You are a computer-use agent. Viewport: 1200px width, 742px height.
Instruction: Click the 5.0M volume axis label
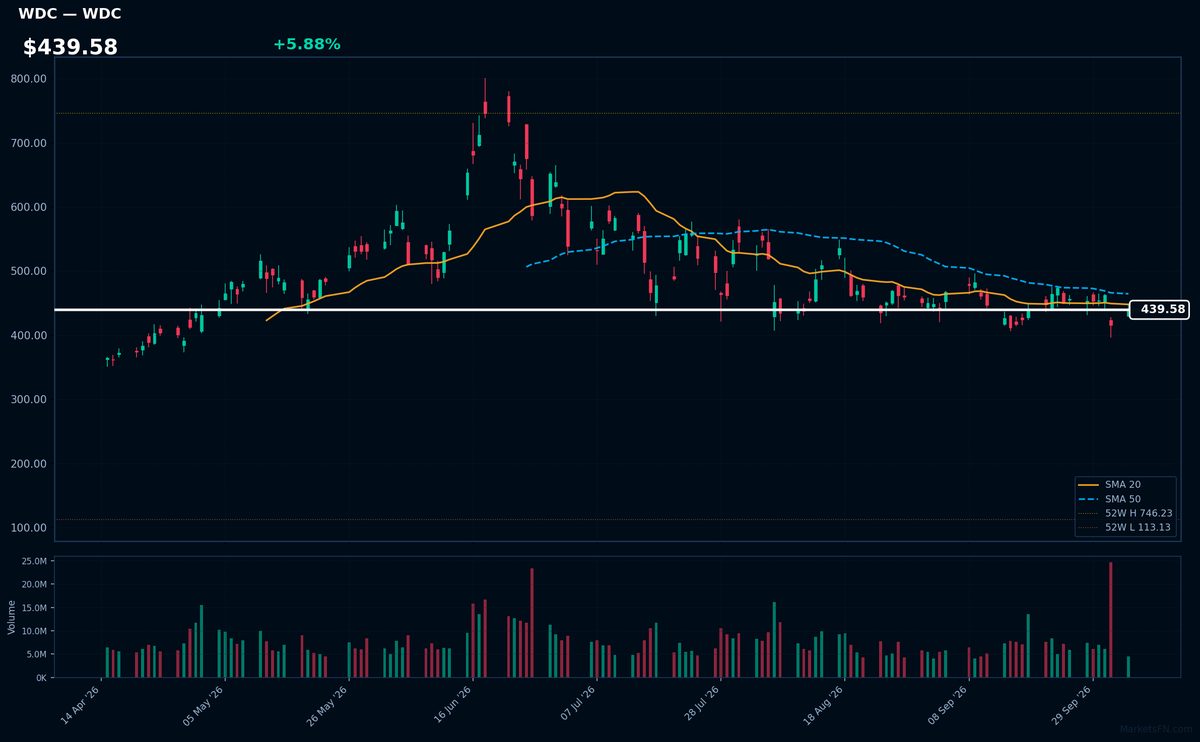pyautogui.click(x=37, y=655)
